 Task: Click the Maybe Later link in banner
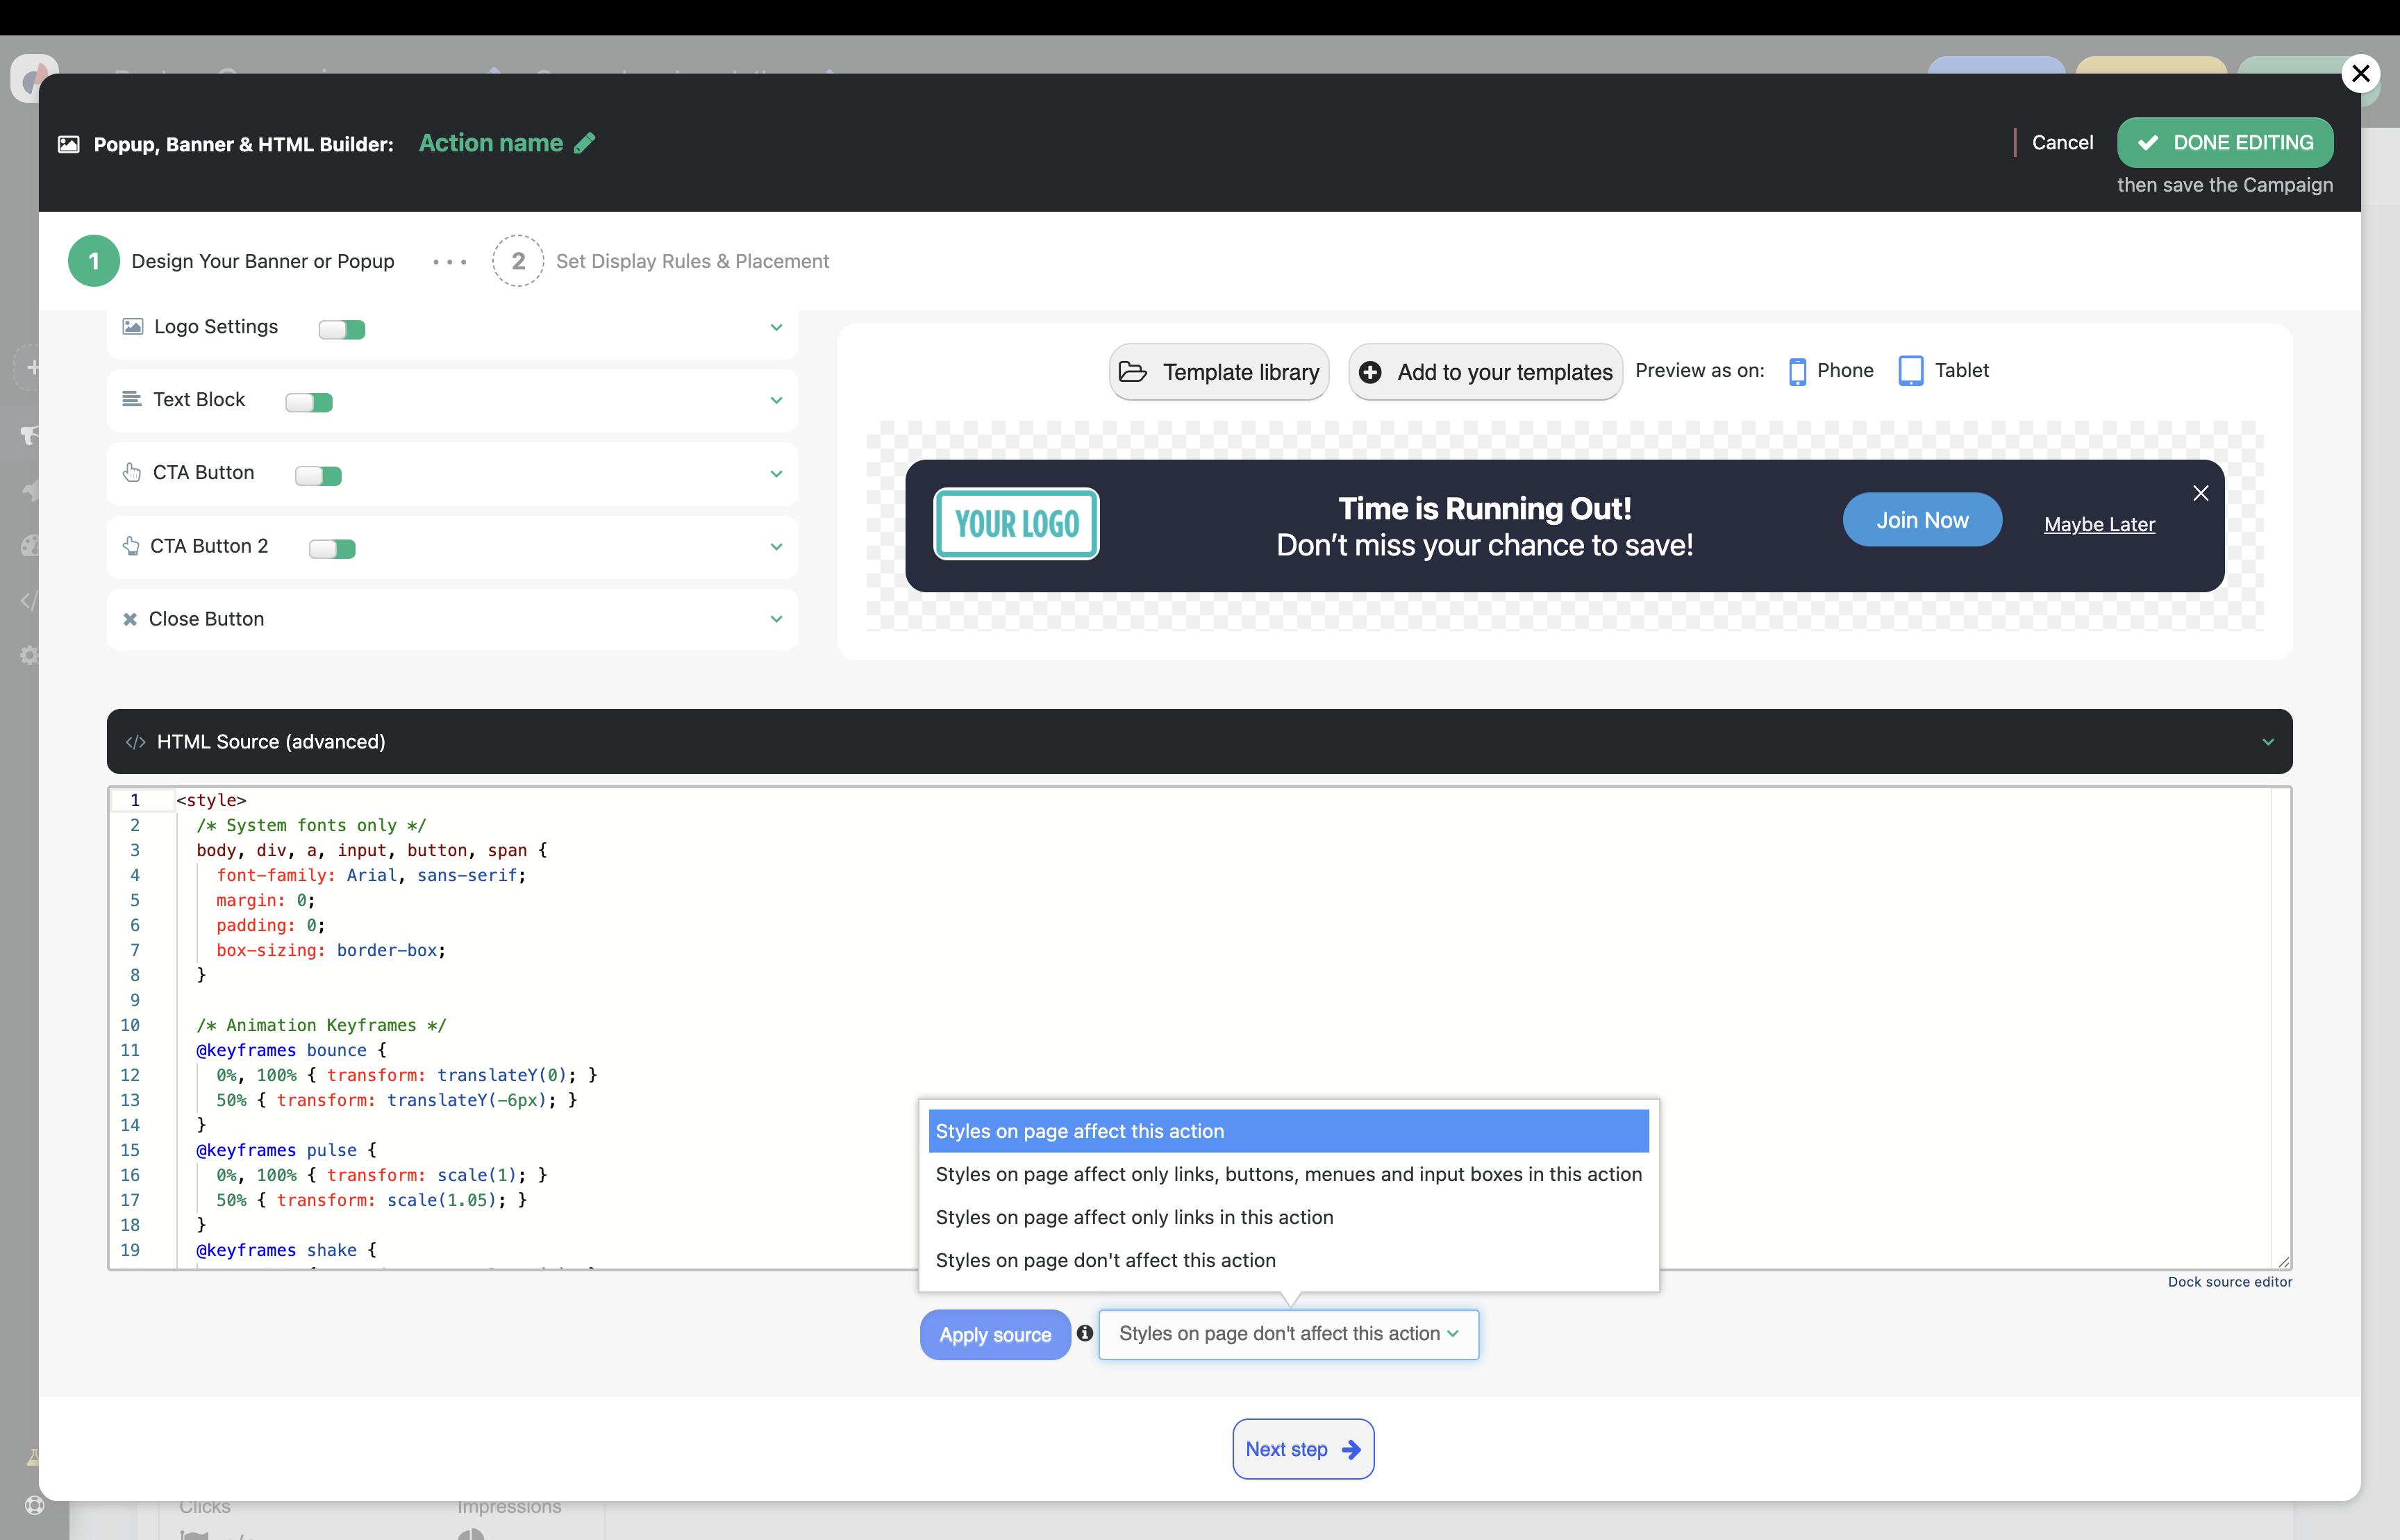point(2099,524)
